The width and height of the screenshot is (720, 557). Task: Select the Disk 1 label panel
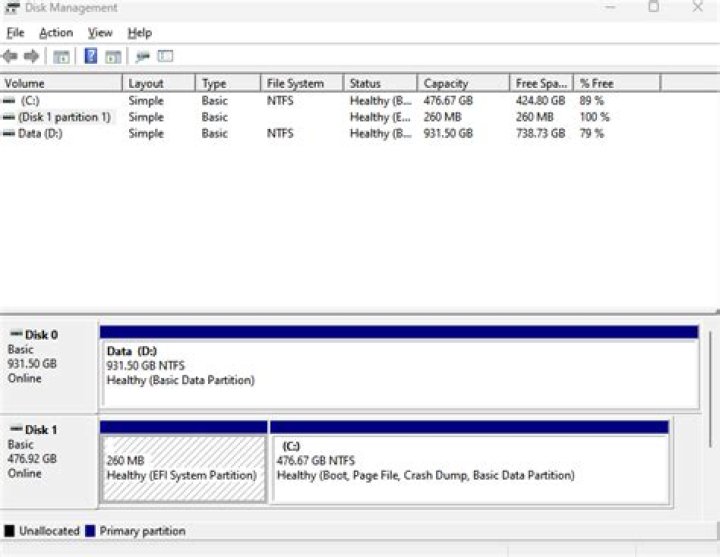coord(48,461)
